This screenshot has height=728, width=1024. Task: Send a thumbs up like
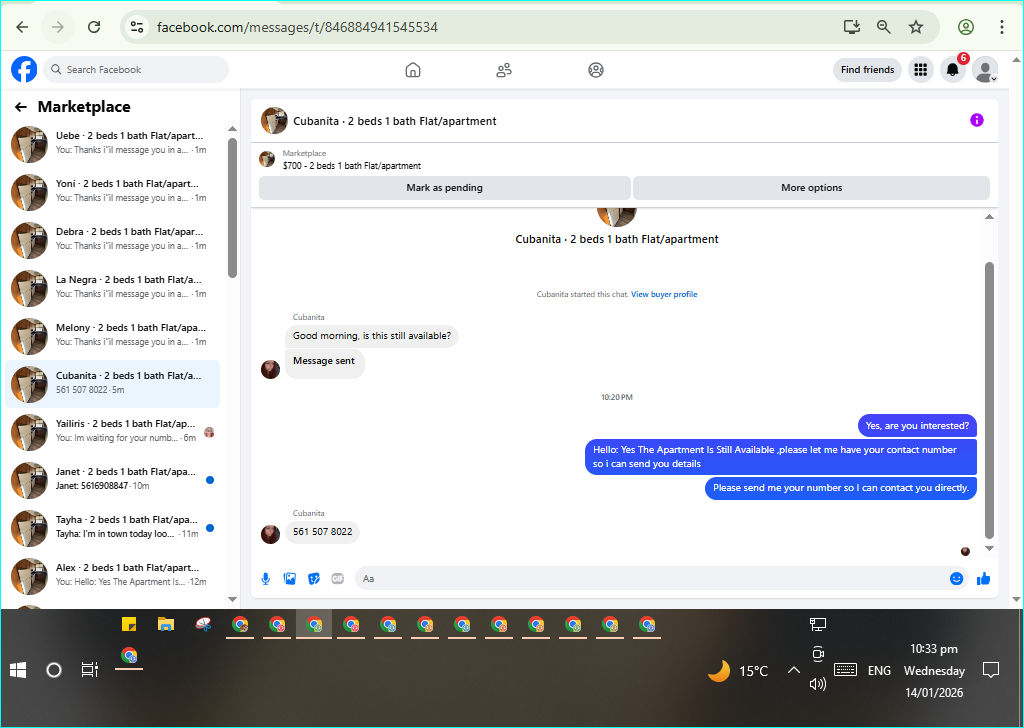pos(983,578)
